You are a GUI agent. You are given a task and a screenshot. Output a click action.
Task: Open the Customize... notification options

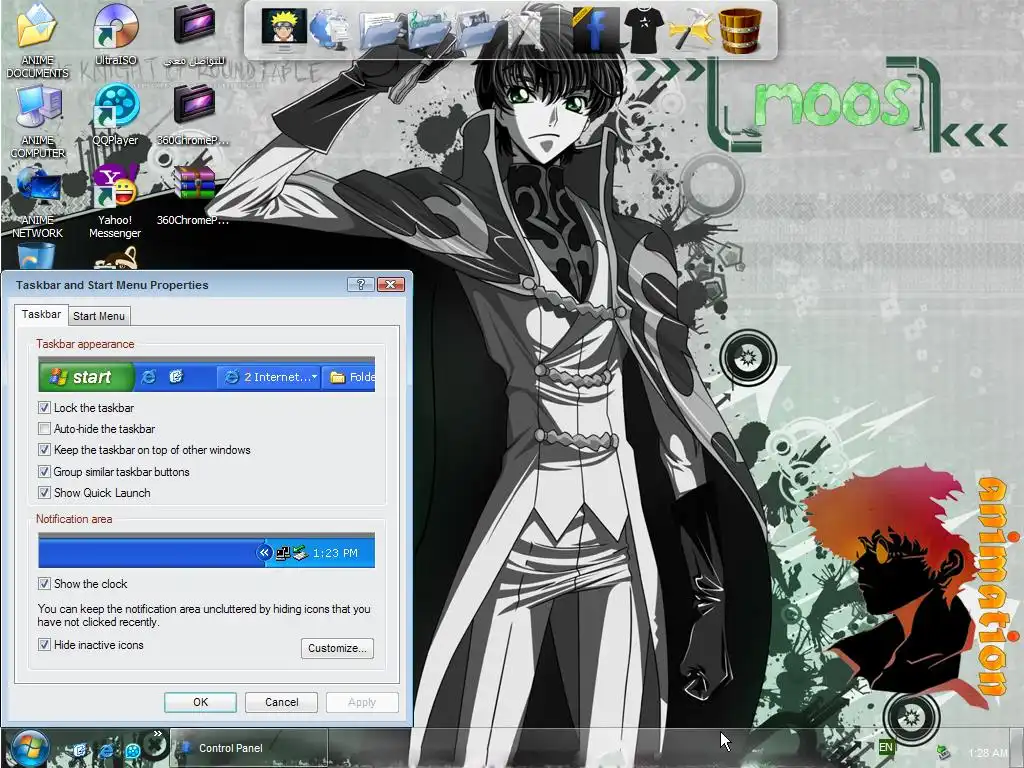point(337,648)
